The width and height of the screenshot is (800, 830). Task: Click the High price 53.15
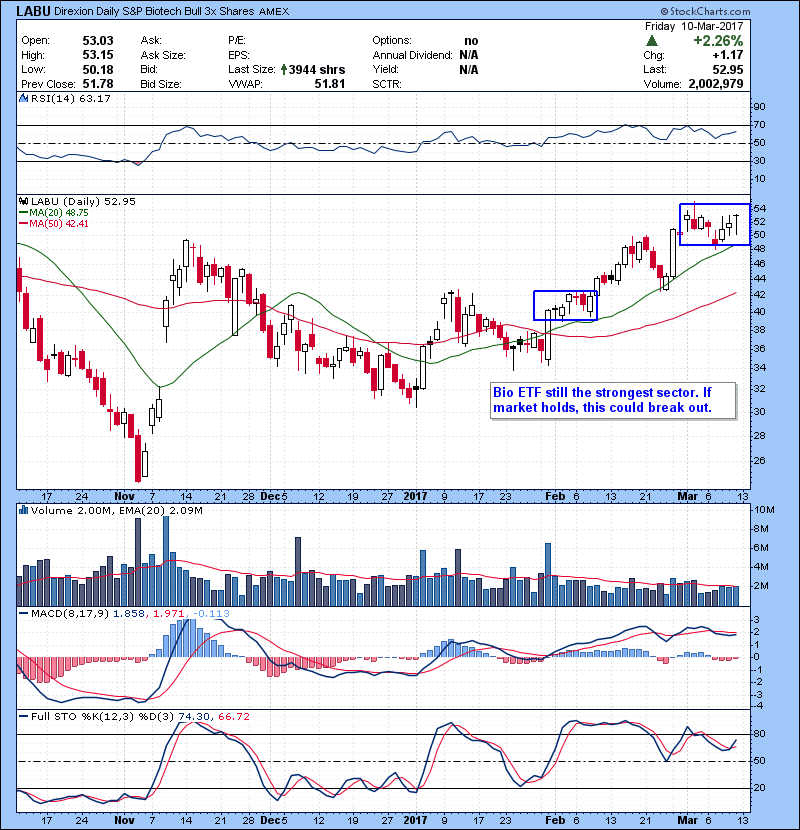pos(98,55)
